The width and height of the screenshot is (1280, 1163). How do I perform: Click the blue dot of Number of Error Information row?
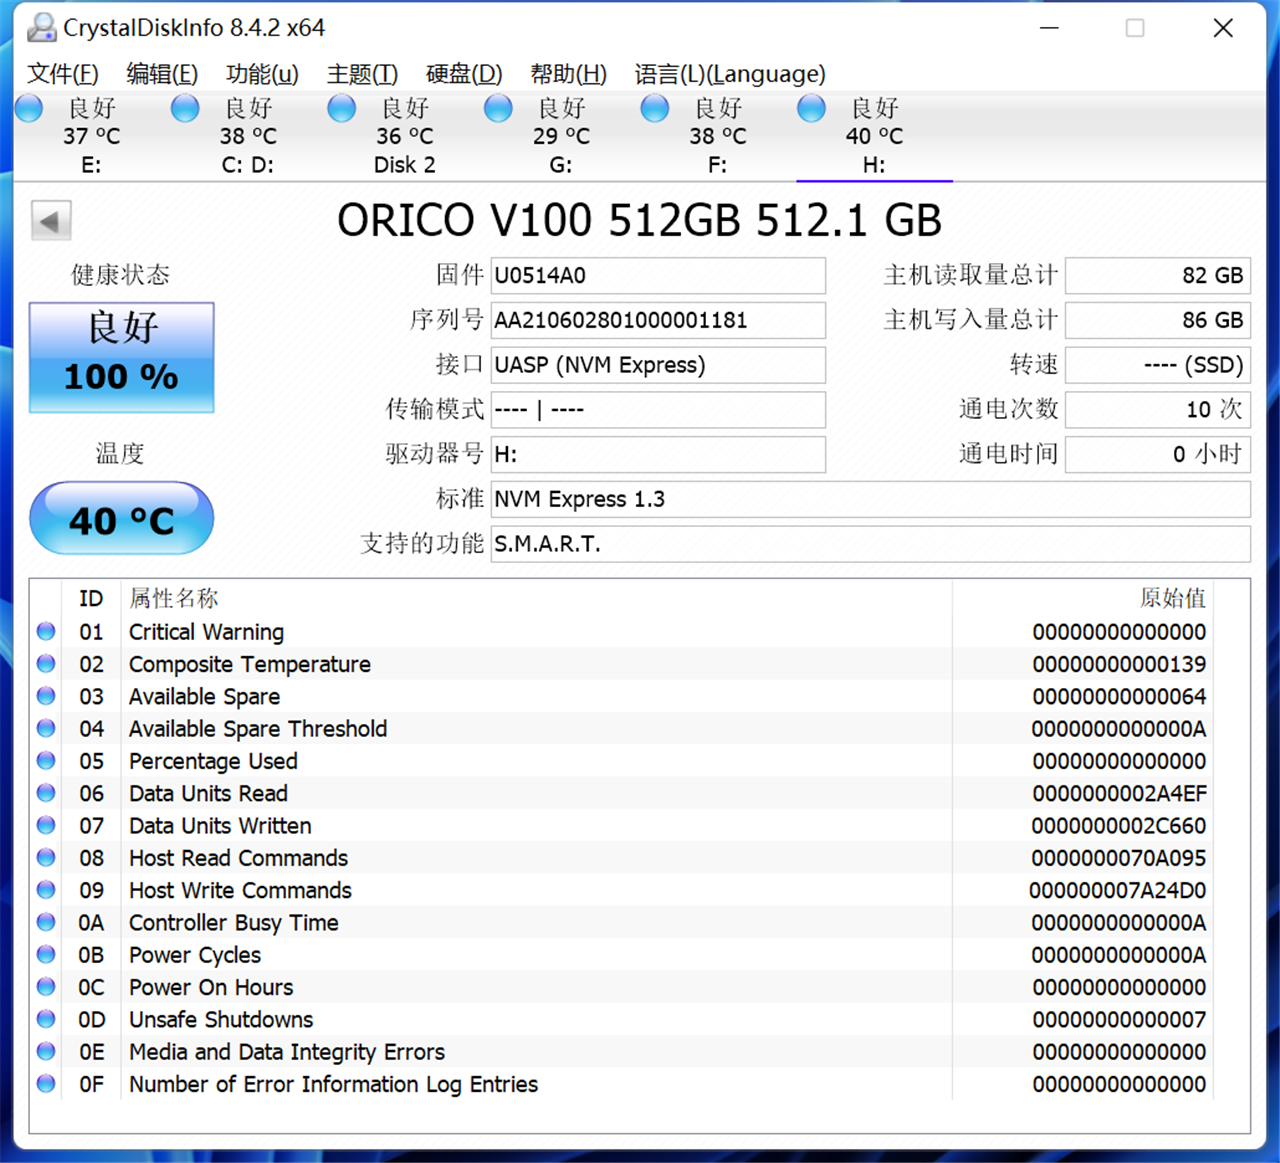46,1083
